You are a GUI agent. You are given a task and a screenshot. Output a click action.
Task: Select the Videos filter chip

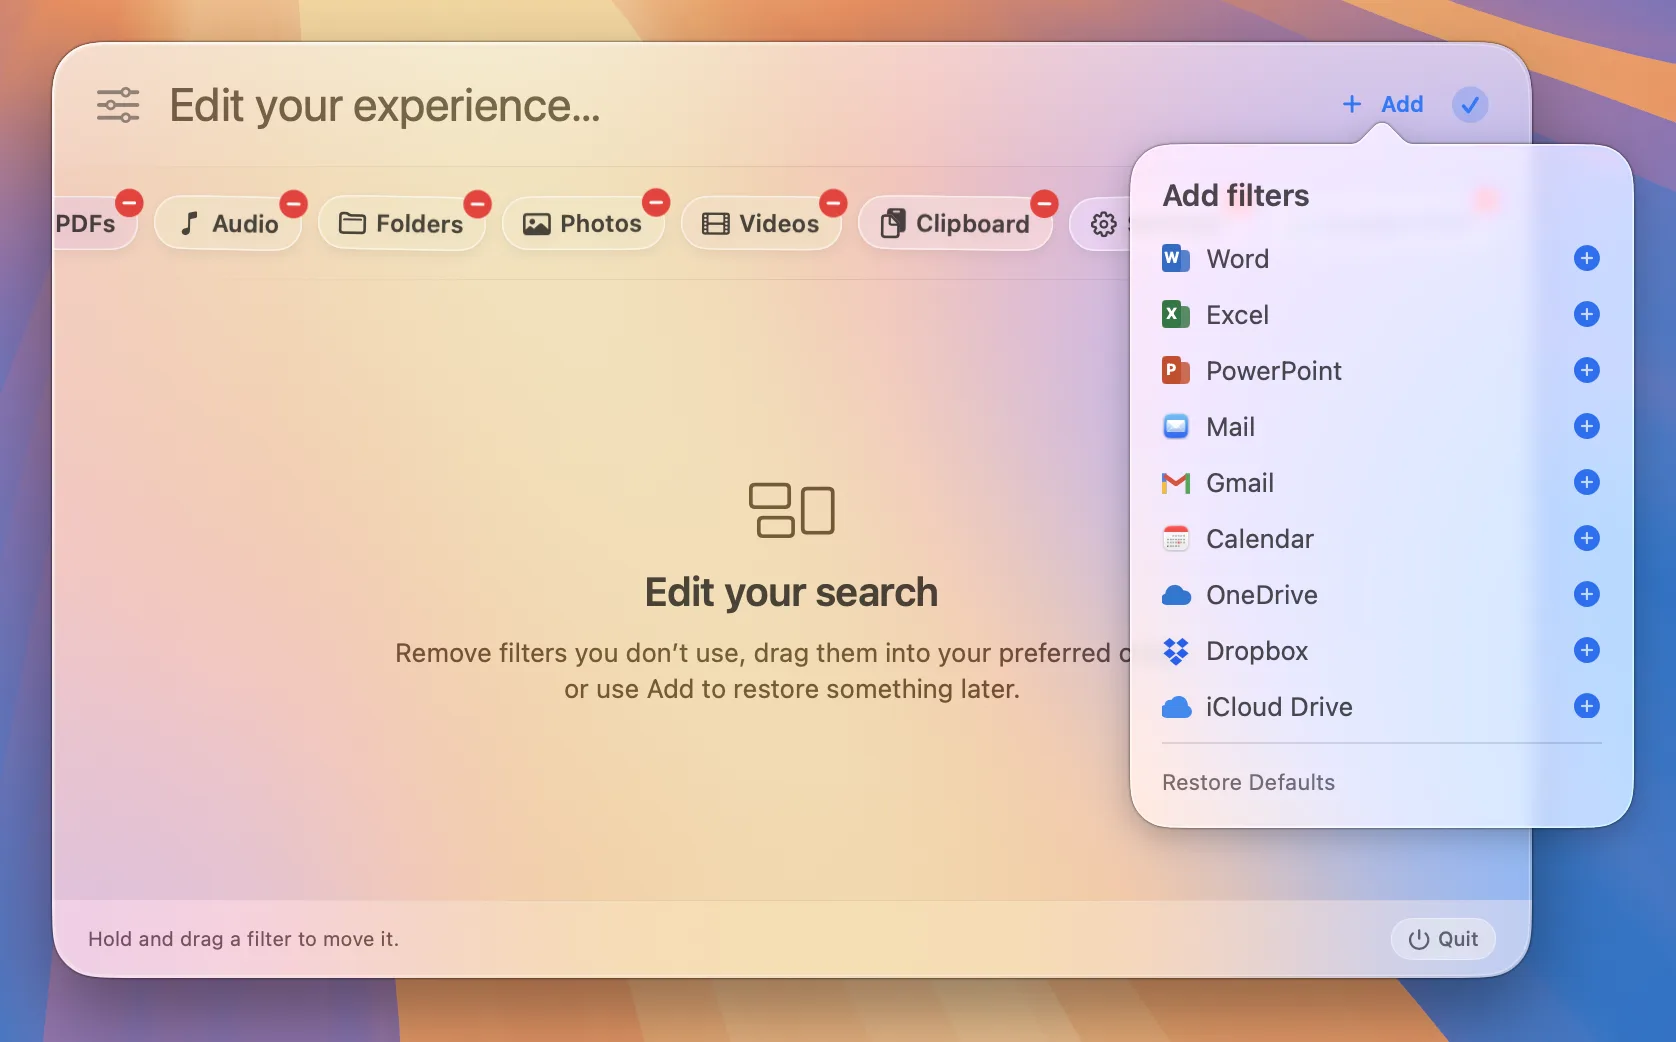click(761, 224)
